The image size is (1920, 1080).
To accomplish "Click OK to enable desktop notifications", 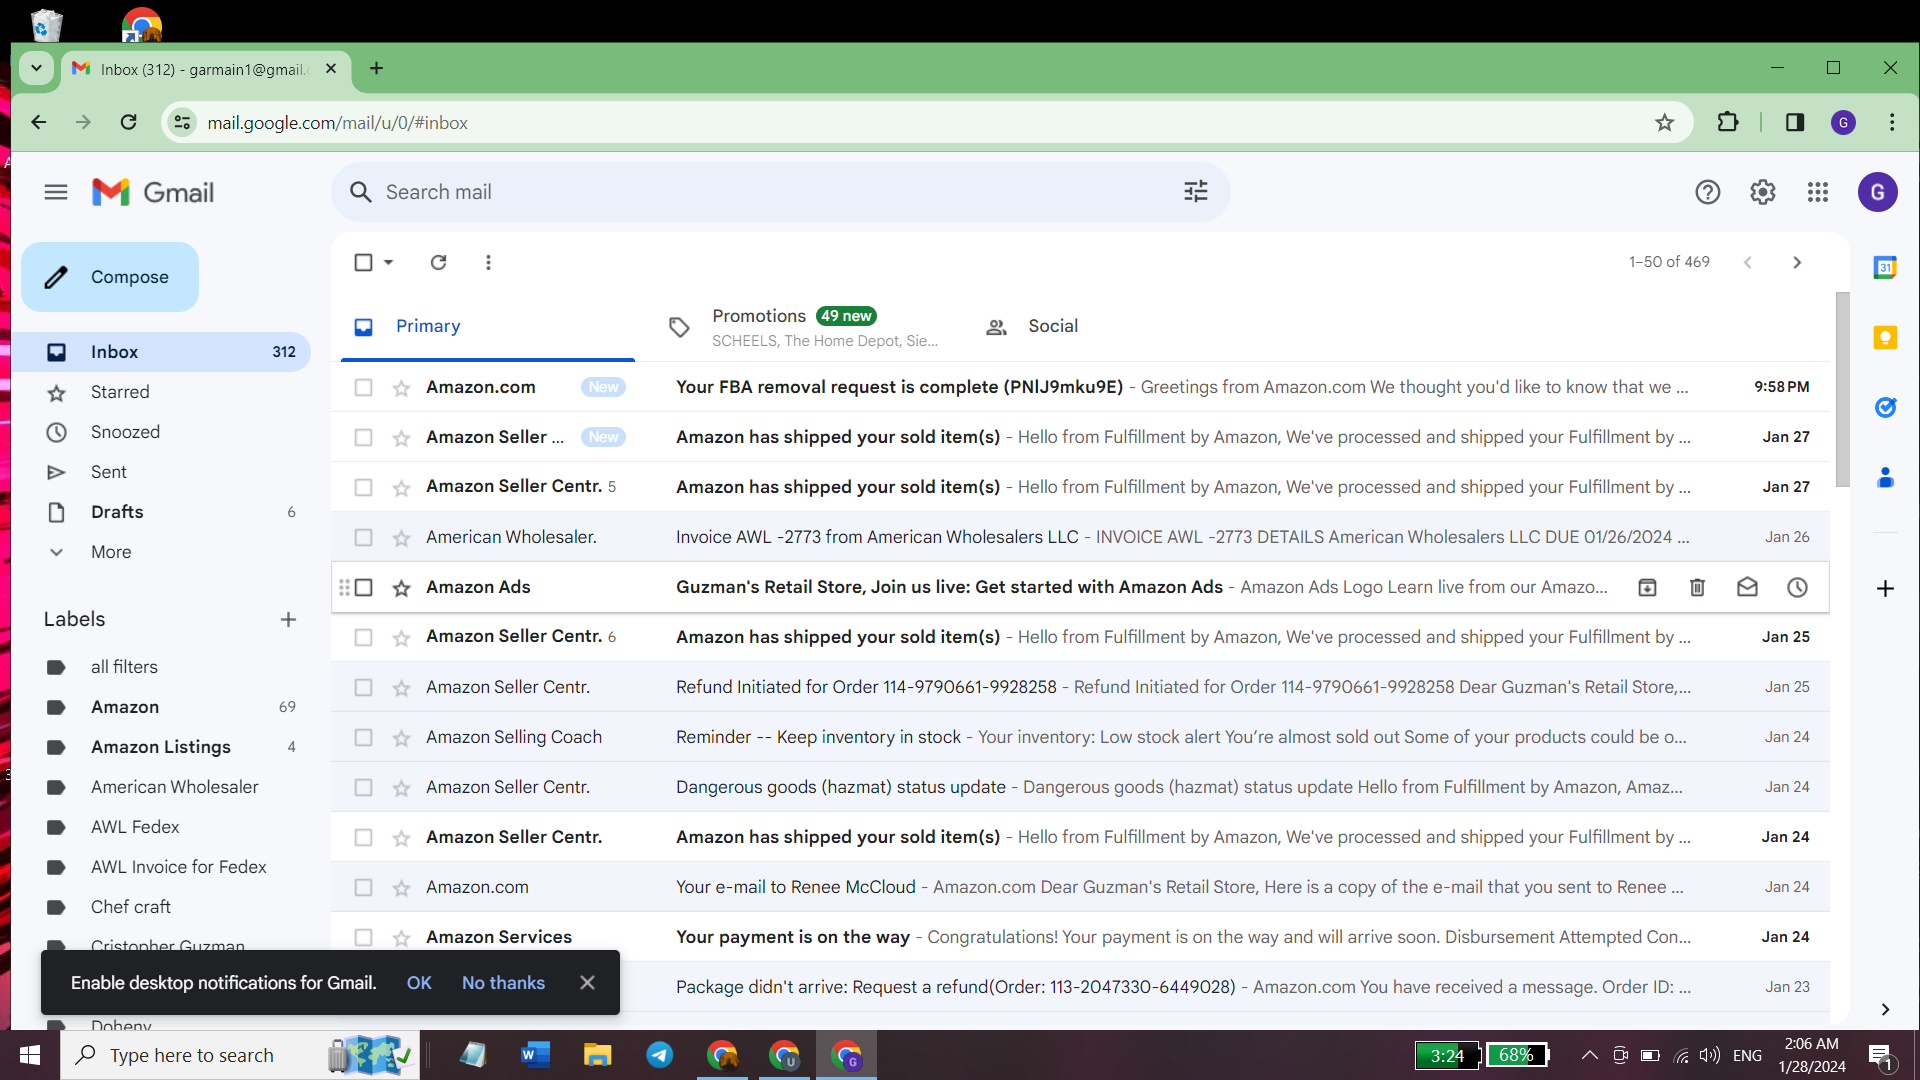I will tap(419, 983).
